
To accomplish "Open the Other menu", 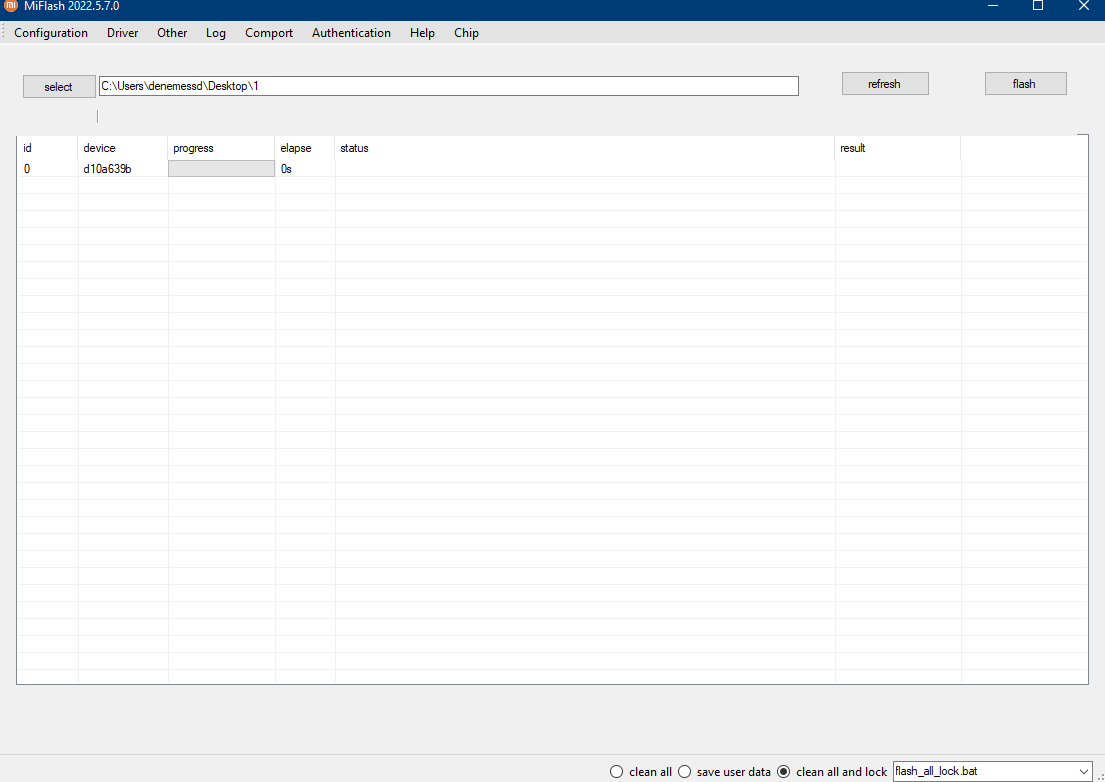I will pos(172,33).
